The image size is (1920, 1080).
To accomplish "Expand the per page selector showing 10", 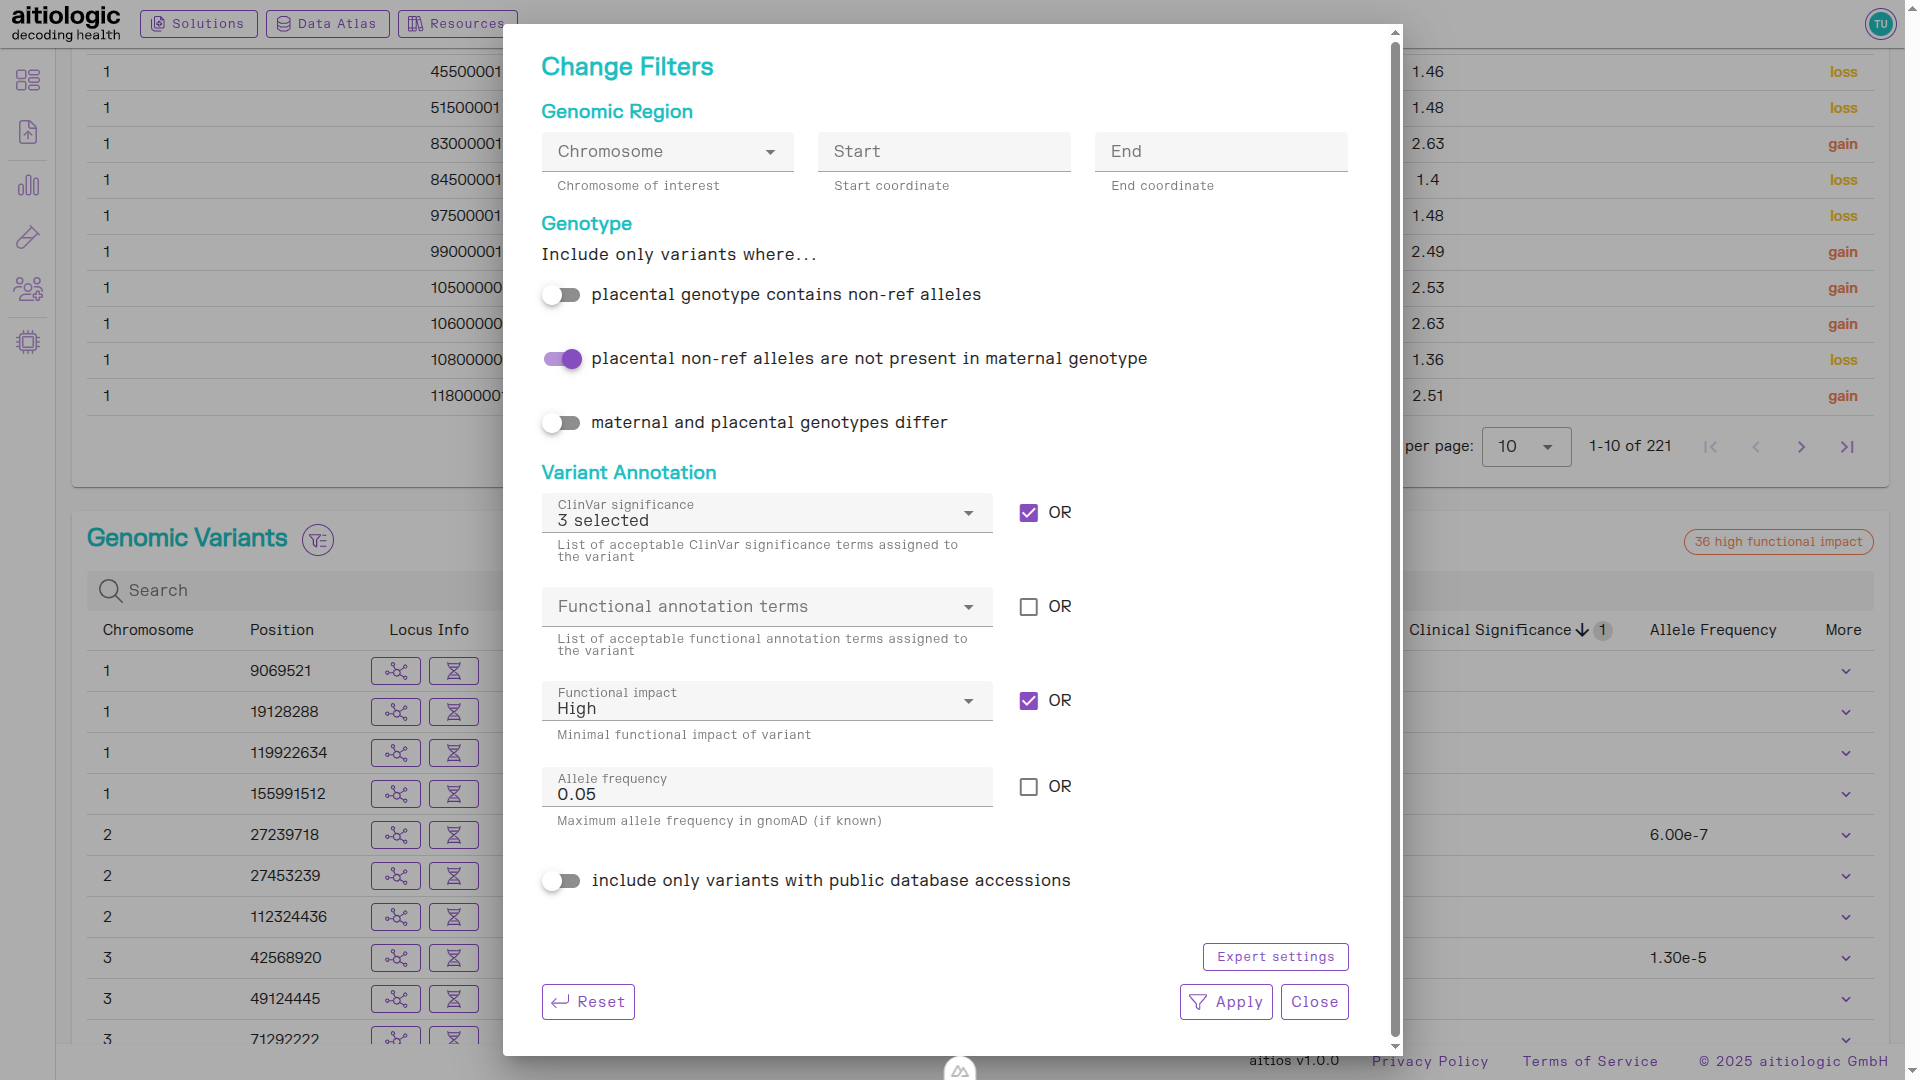I will tap(1526, 447).
